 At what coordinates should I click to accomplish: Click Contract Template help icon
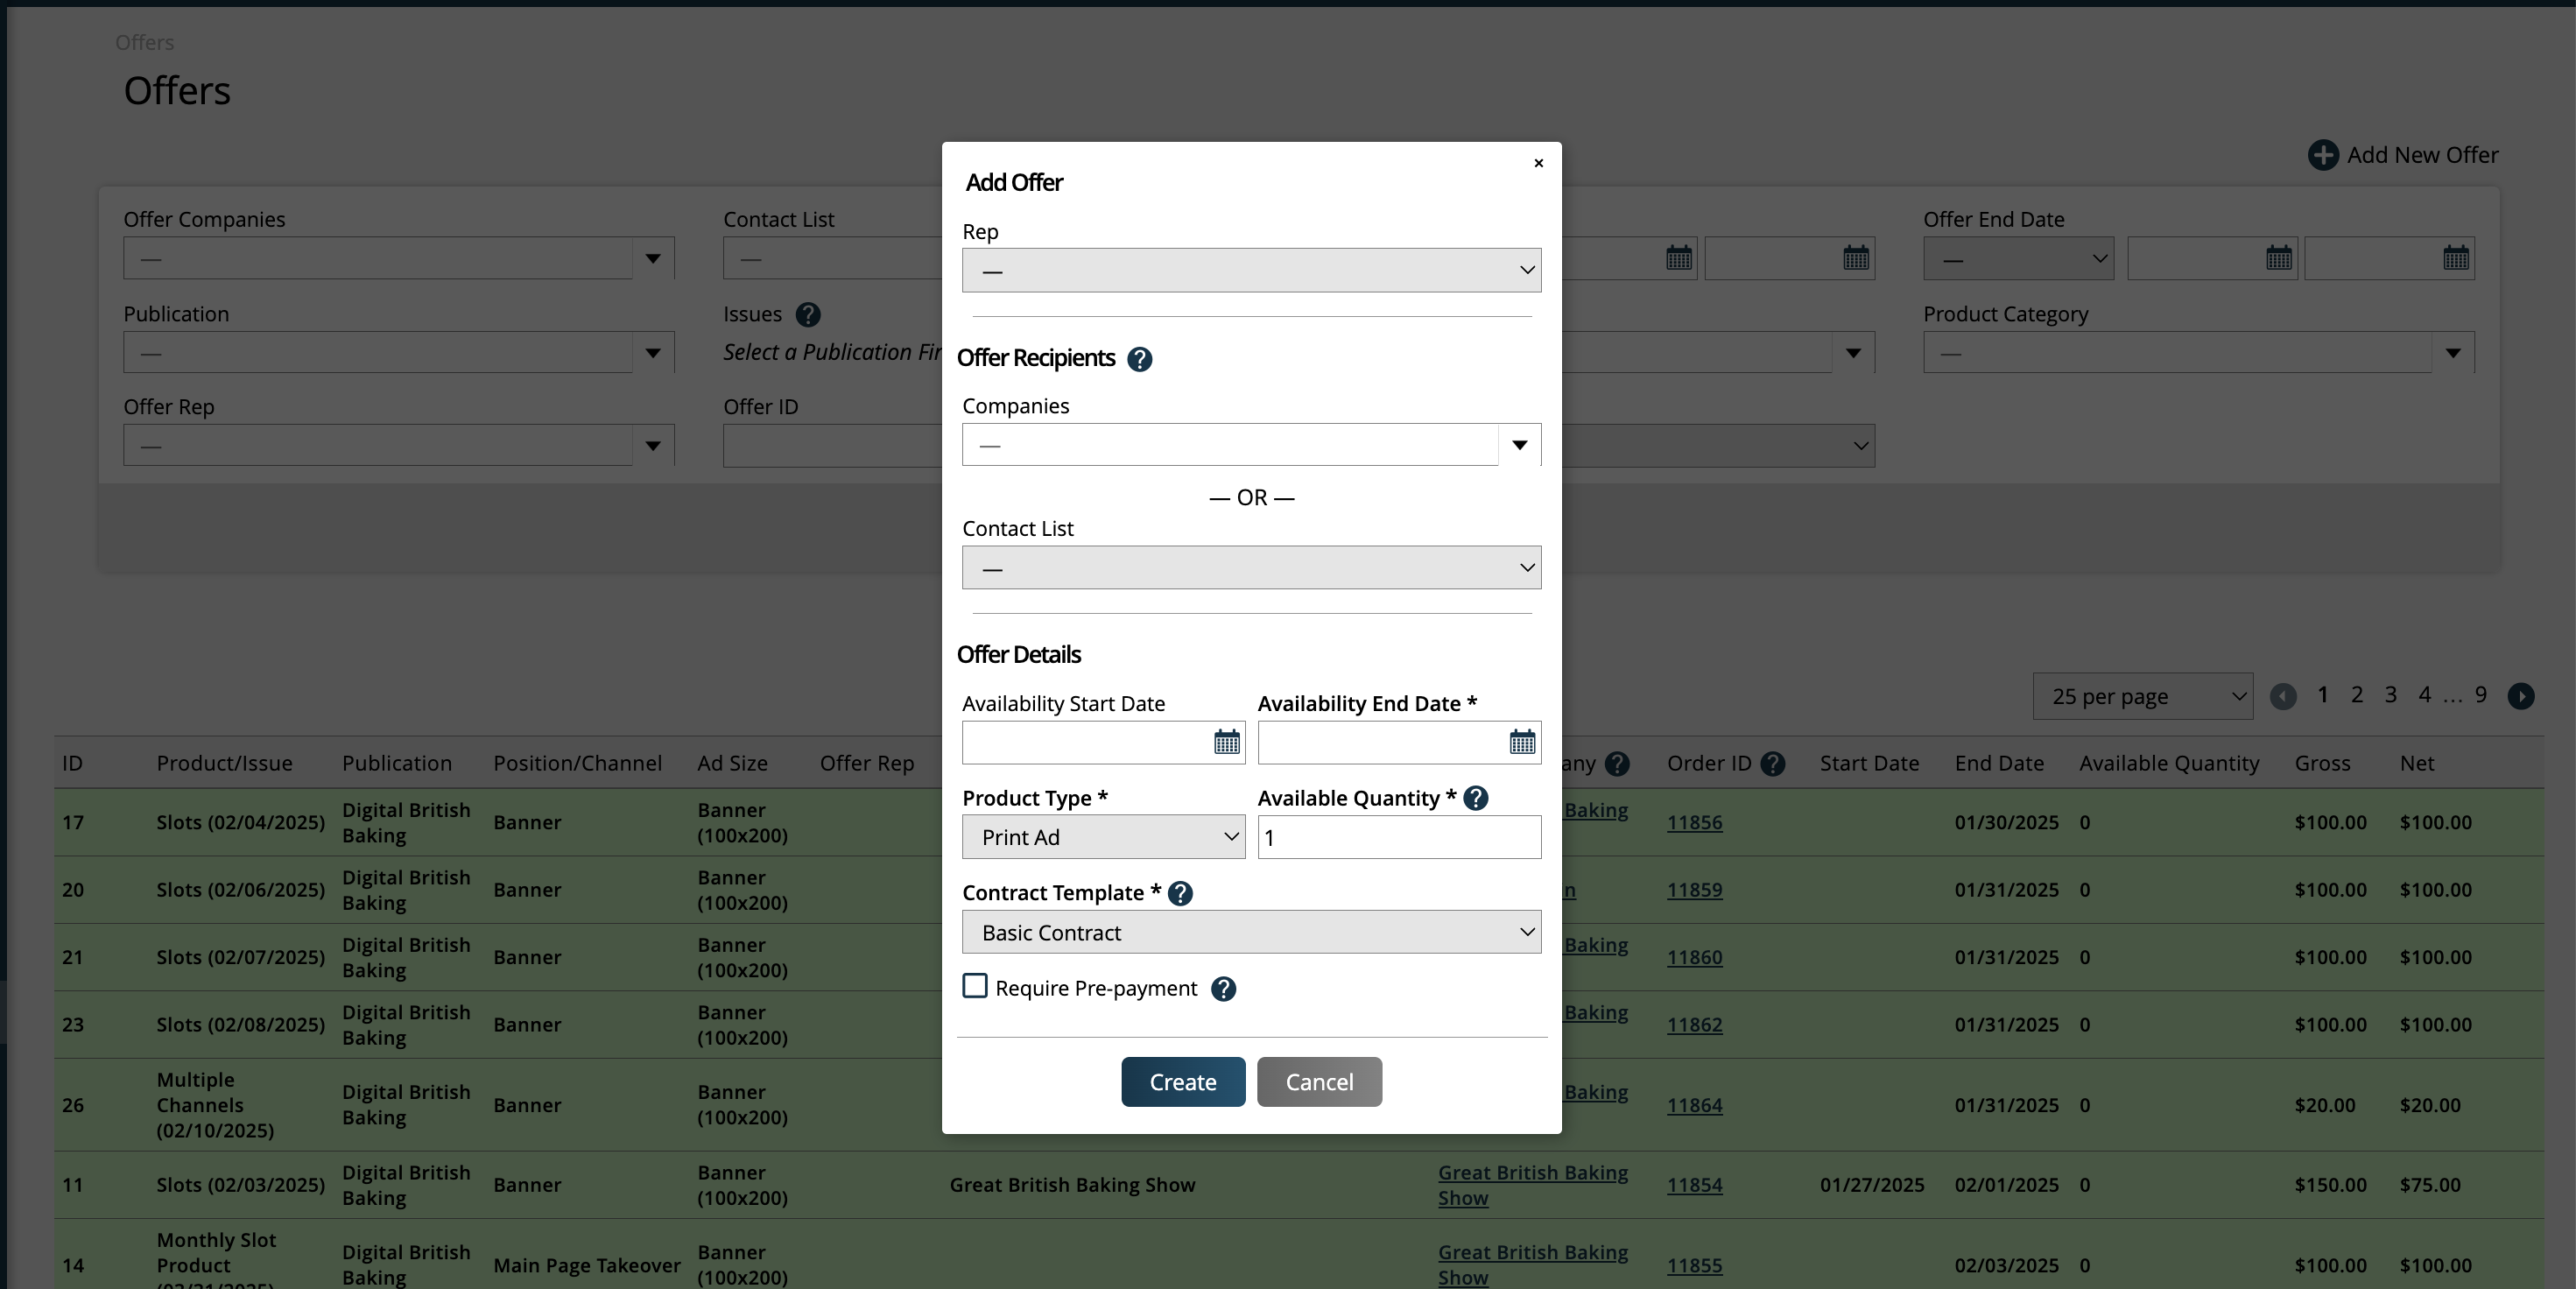coord(1180,893)
